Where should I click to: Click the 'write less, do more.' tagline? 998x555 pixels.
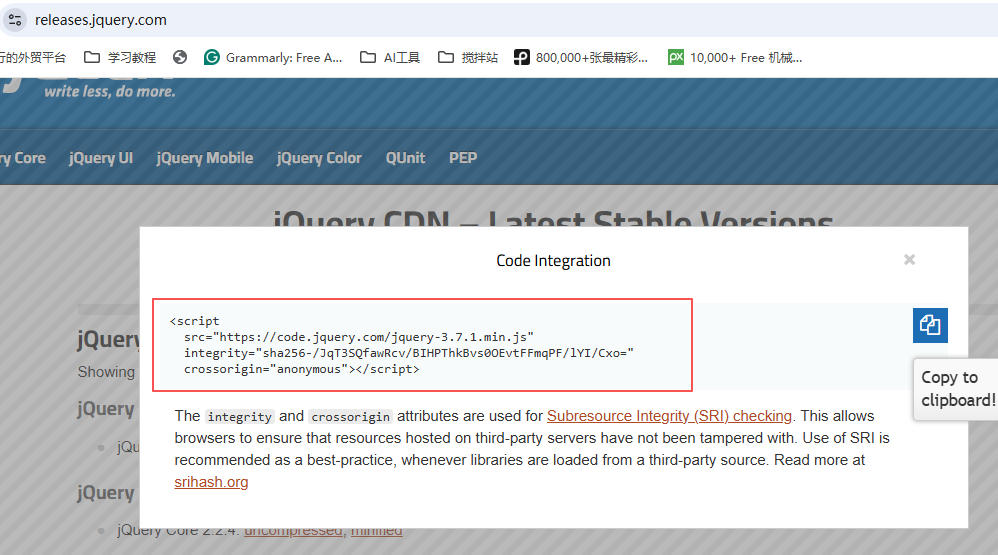109,92
